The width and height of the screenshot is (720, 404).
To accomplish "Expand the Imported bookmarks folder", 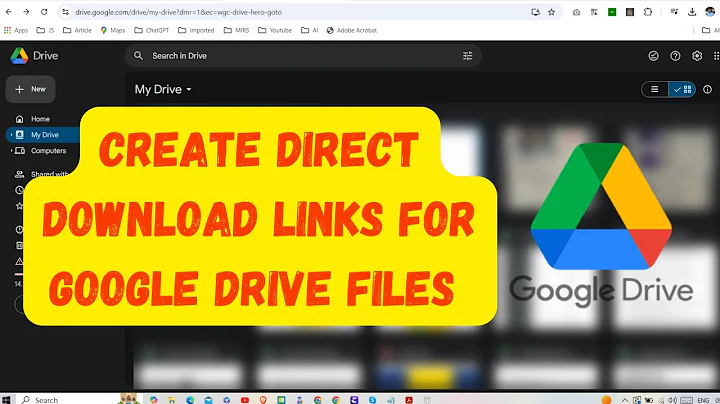I will [196, 30].
